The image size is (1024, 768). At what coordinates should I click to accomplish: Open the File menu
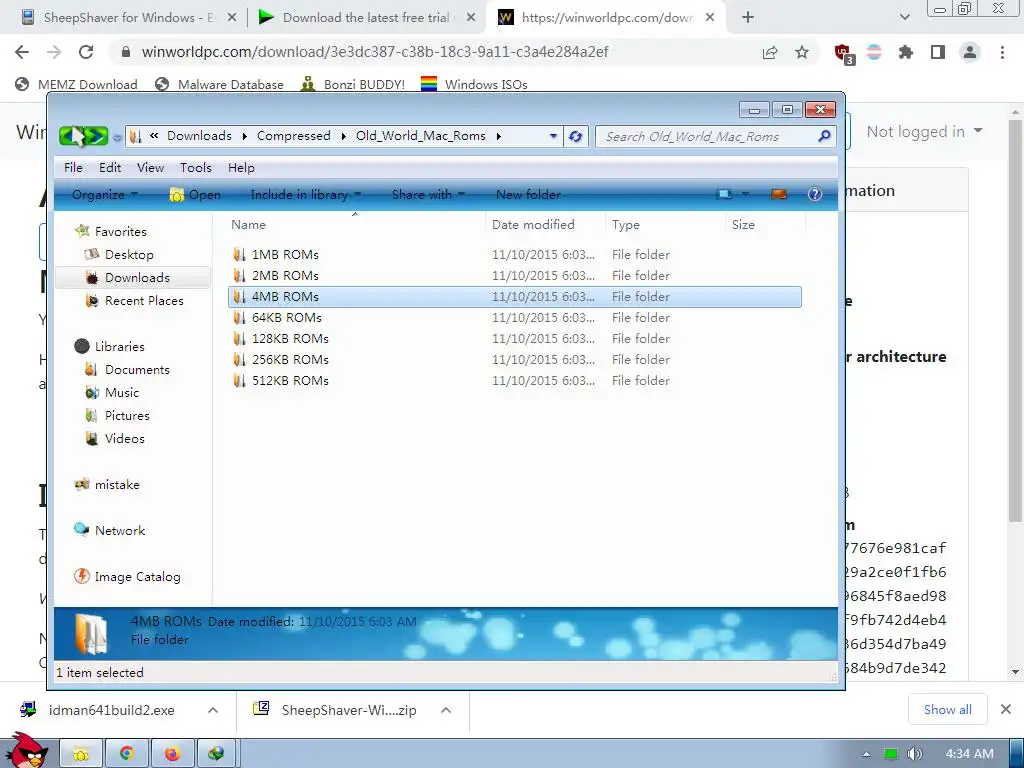point(73,168)
